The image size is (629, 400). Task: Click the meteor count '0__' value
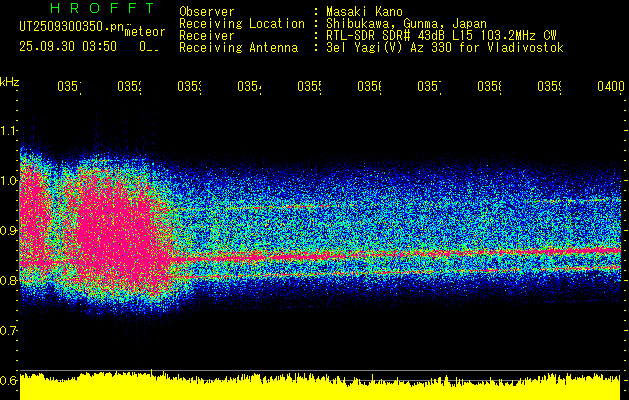pos(149,47)
